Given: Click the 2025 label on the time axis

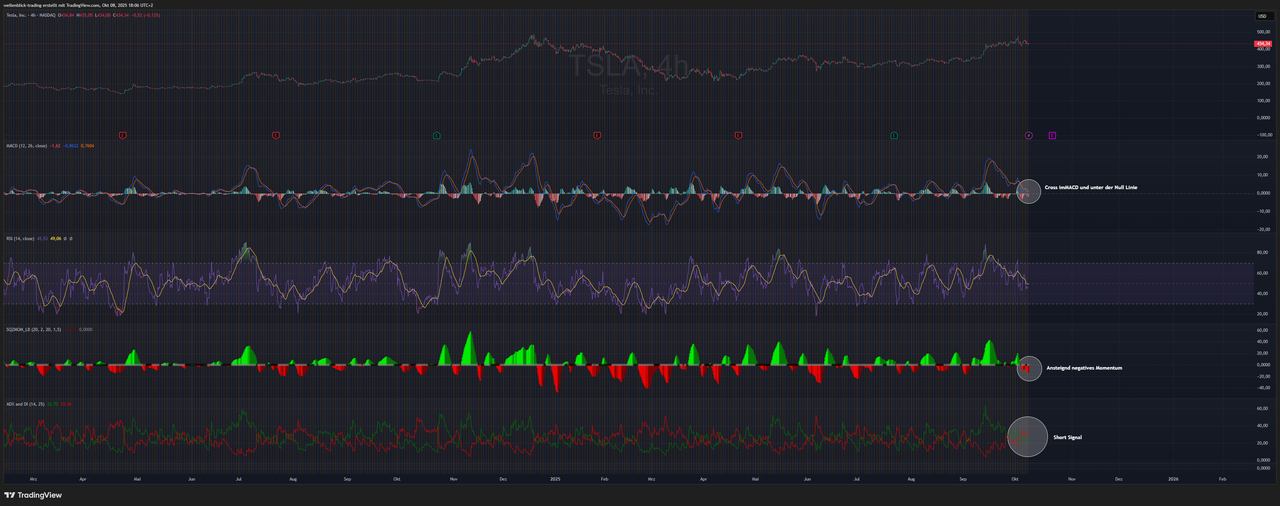Looking at the screenshot, I should coord(557,479).
